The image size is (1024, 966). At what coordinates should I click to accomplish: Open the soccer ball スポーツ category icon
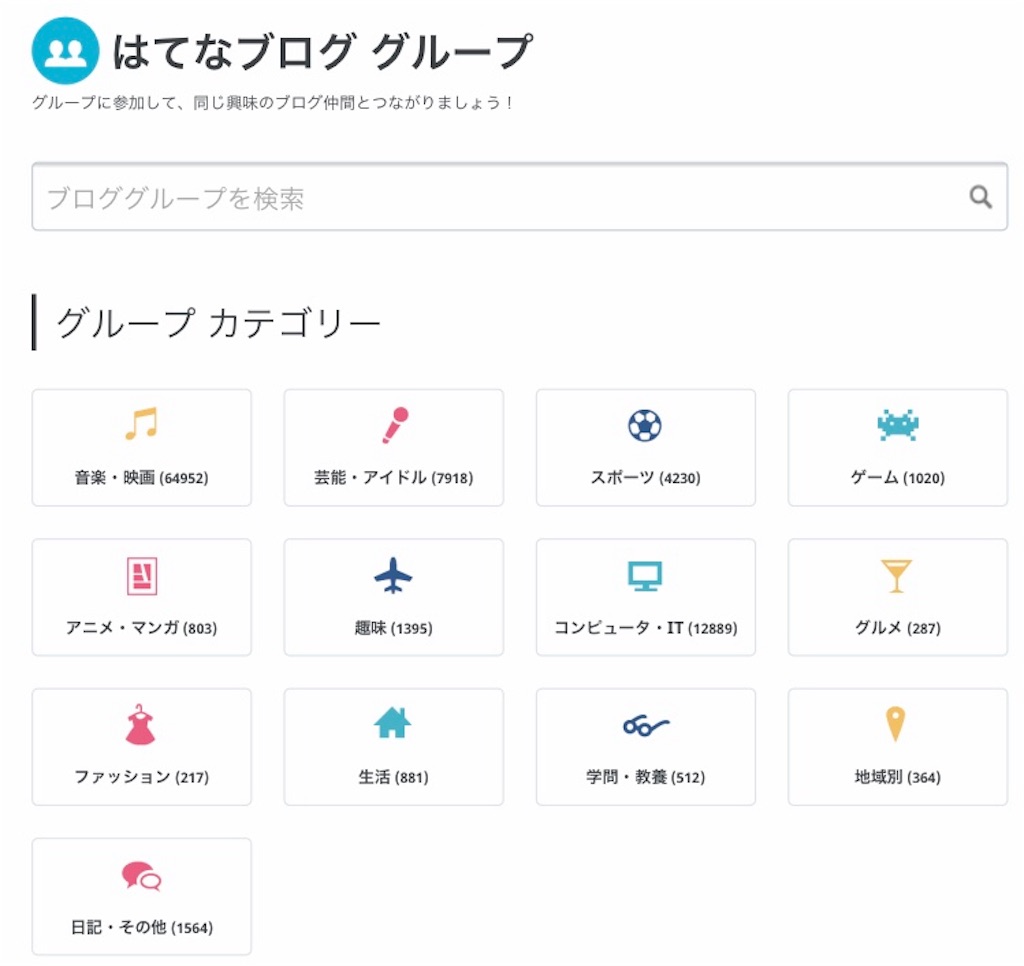coord(645,425)
